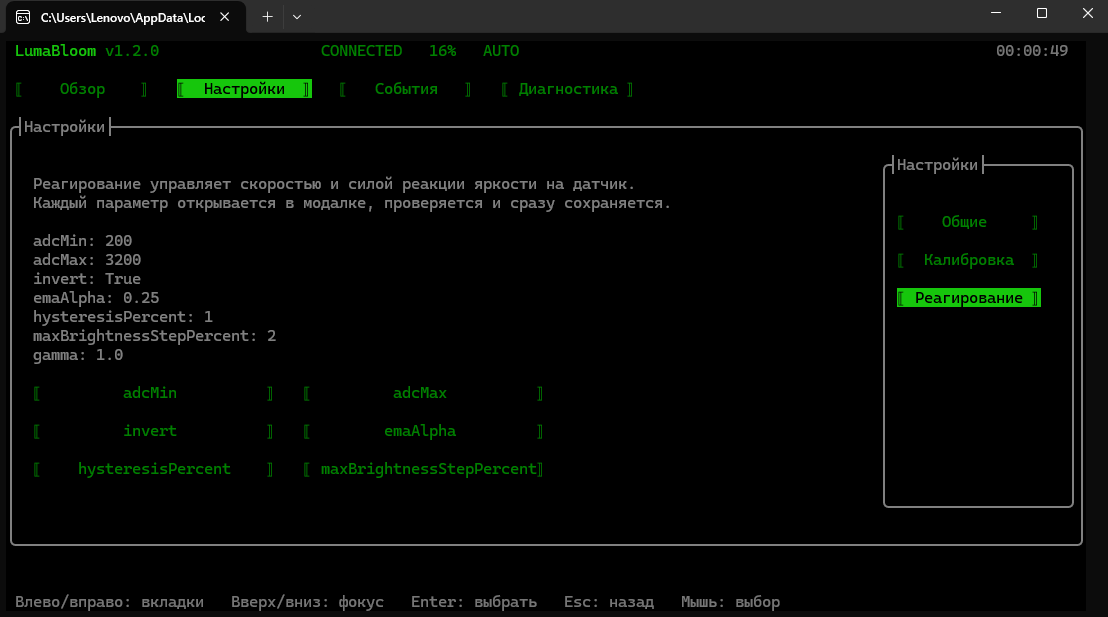This screenshot has height=617, width=1108.
Task: Open the hysteresisPercent parameter editor
Action: pyautogui.click(x=153, y=469)
